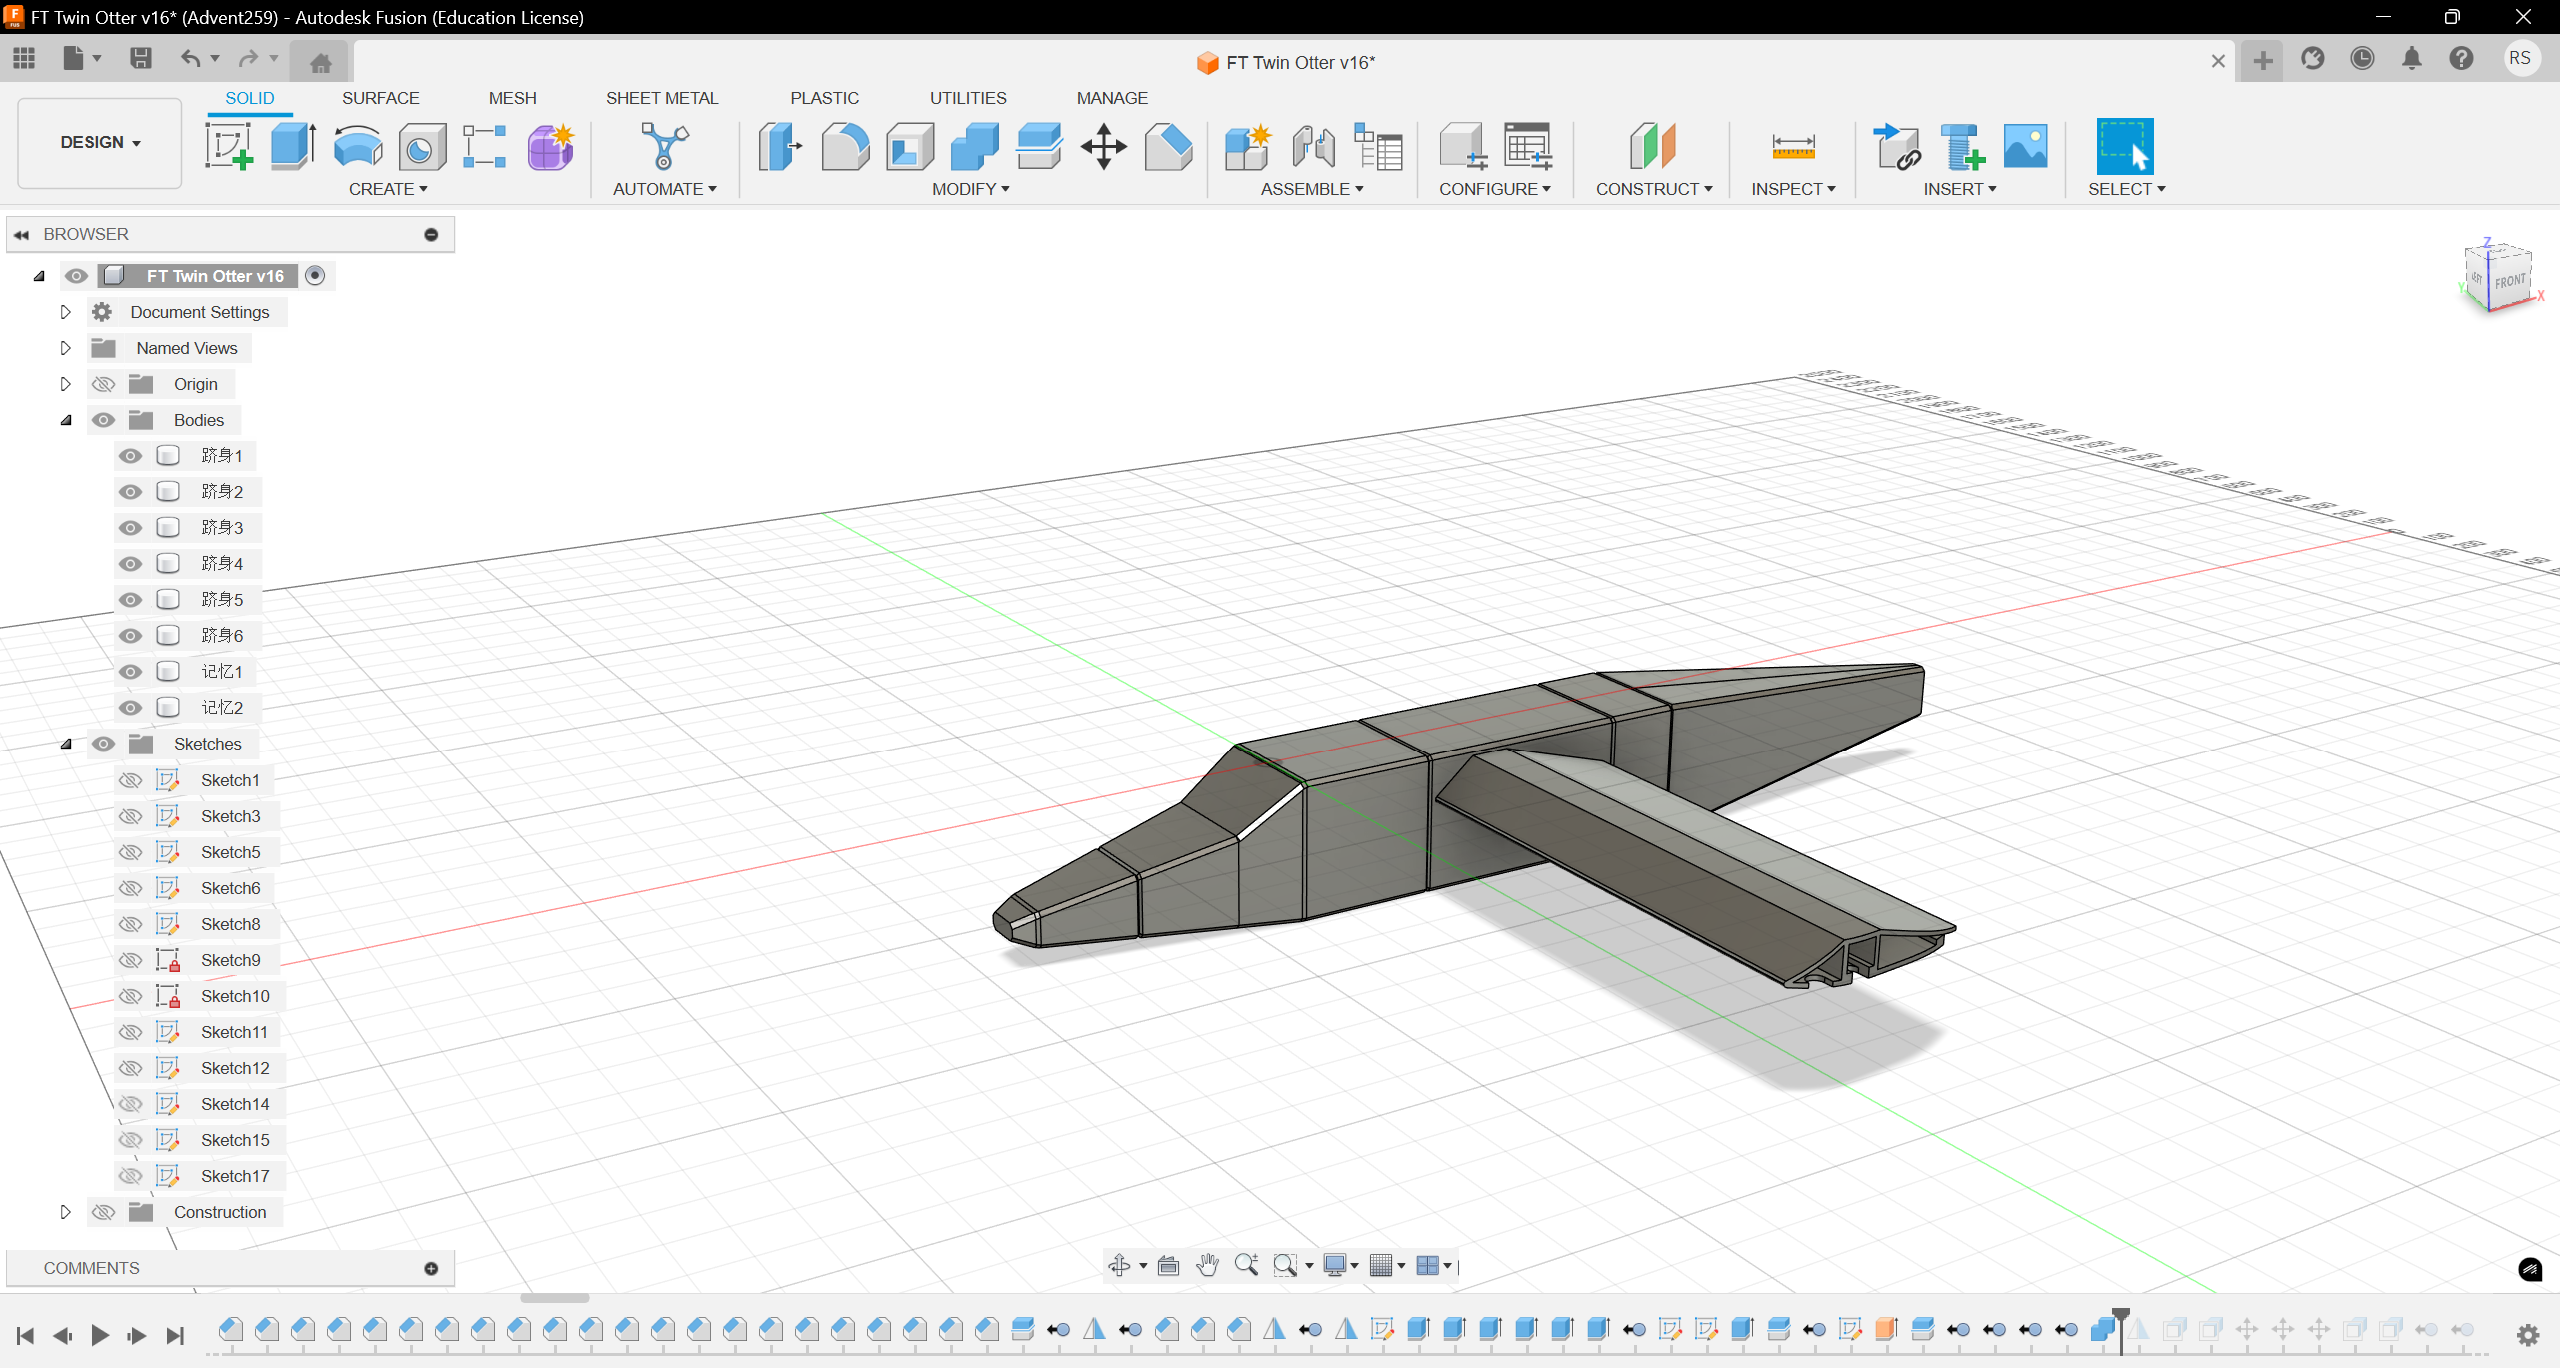The width and height of the screenshot is (2560, 1368).
Task: Save the document with the disk icon
Action: pos(141,59)
